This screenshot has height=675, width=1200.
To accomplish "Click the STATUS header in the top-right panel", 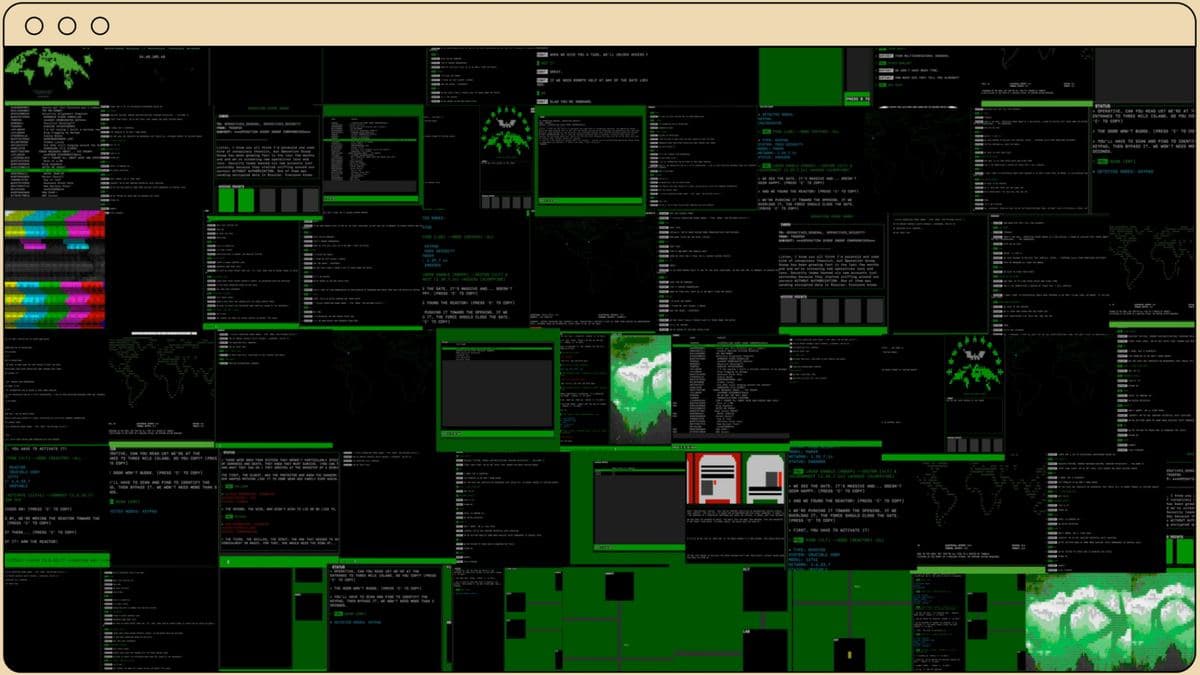I will 1104,104.
